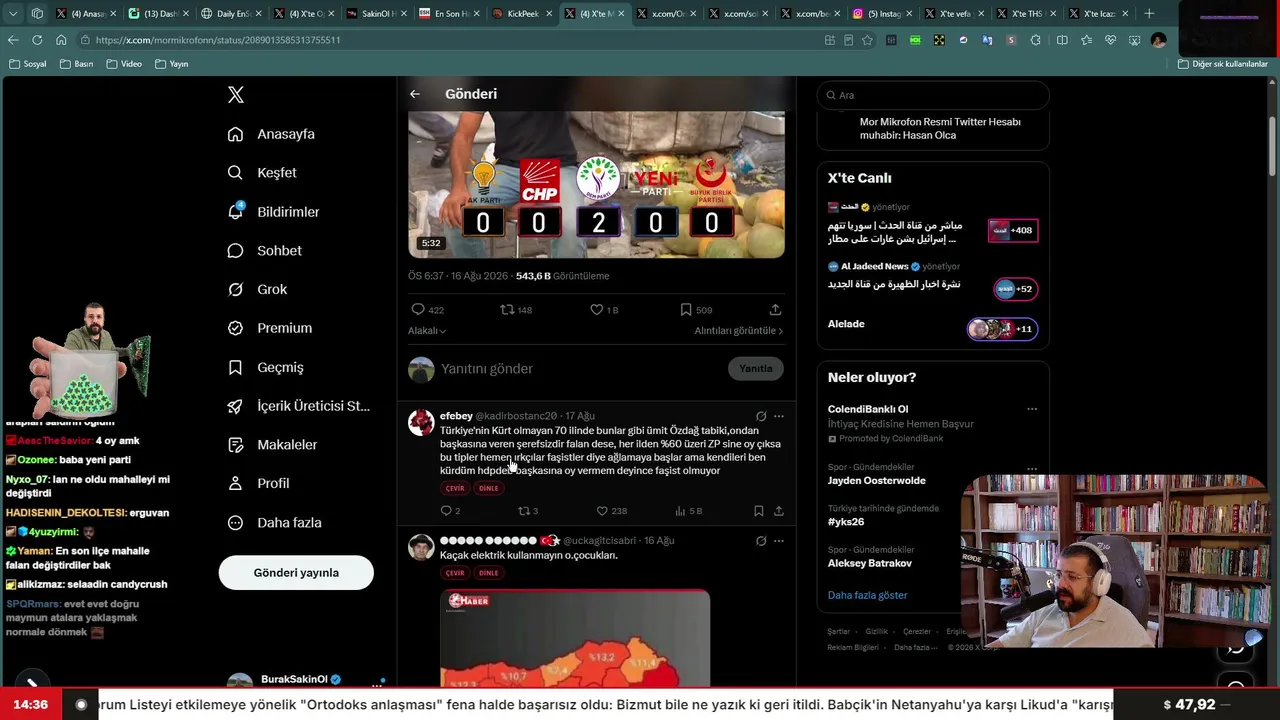Click the Yanıtla button
1280x720 pixels.
[756, 369]
